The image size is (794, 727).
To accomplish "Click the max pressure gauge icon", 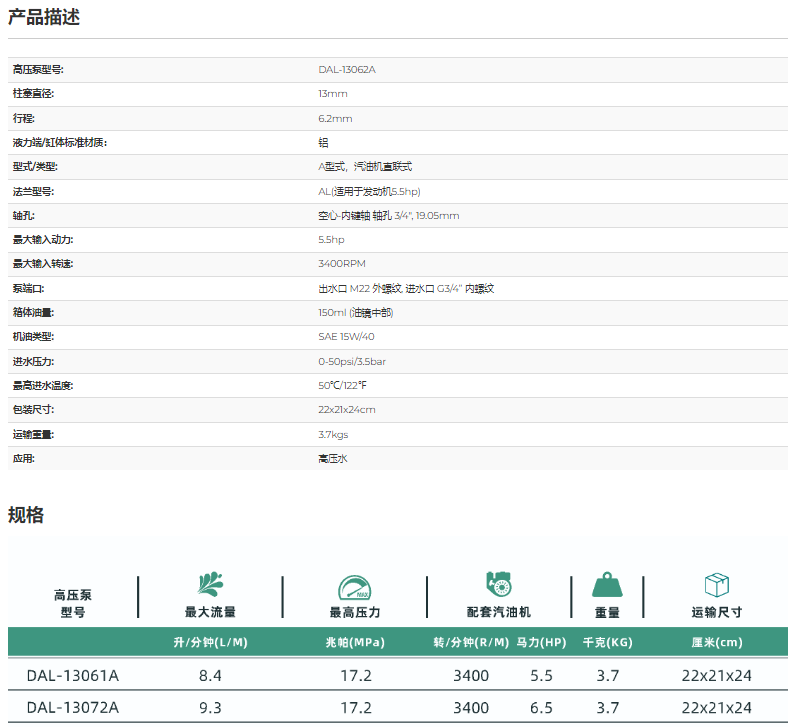I will 354,586.
